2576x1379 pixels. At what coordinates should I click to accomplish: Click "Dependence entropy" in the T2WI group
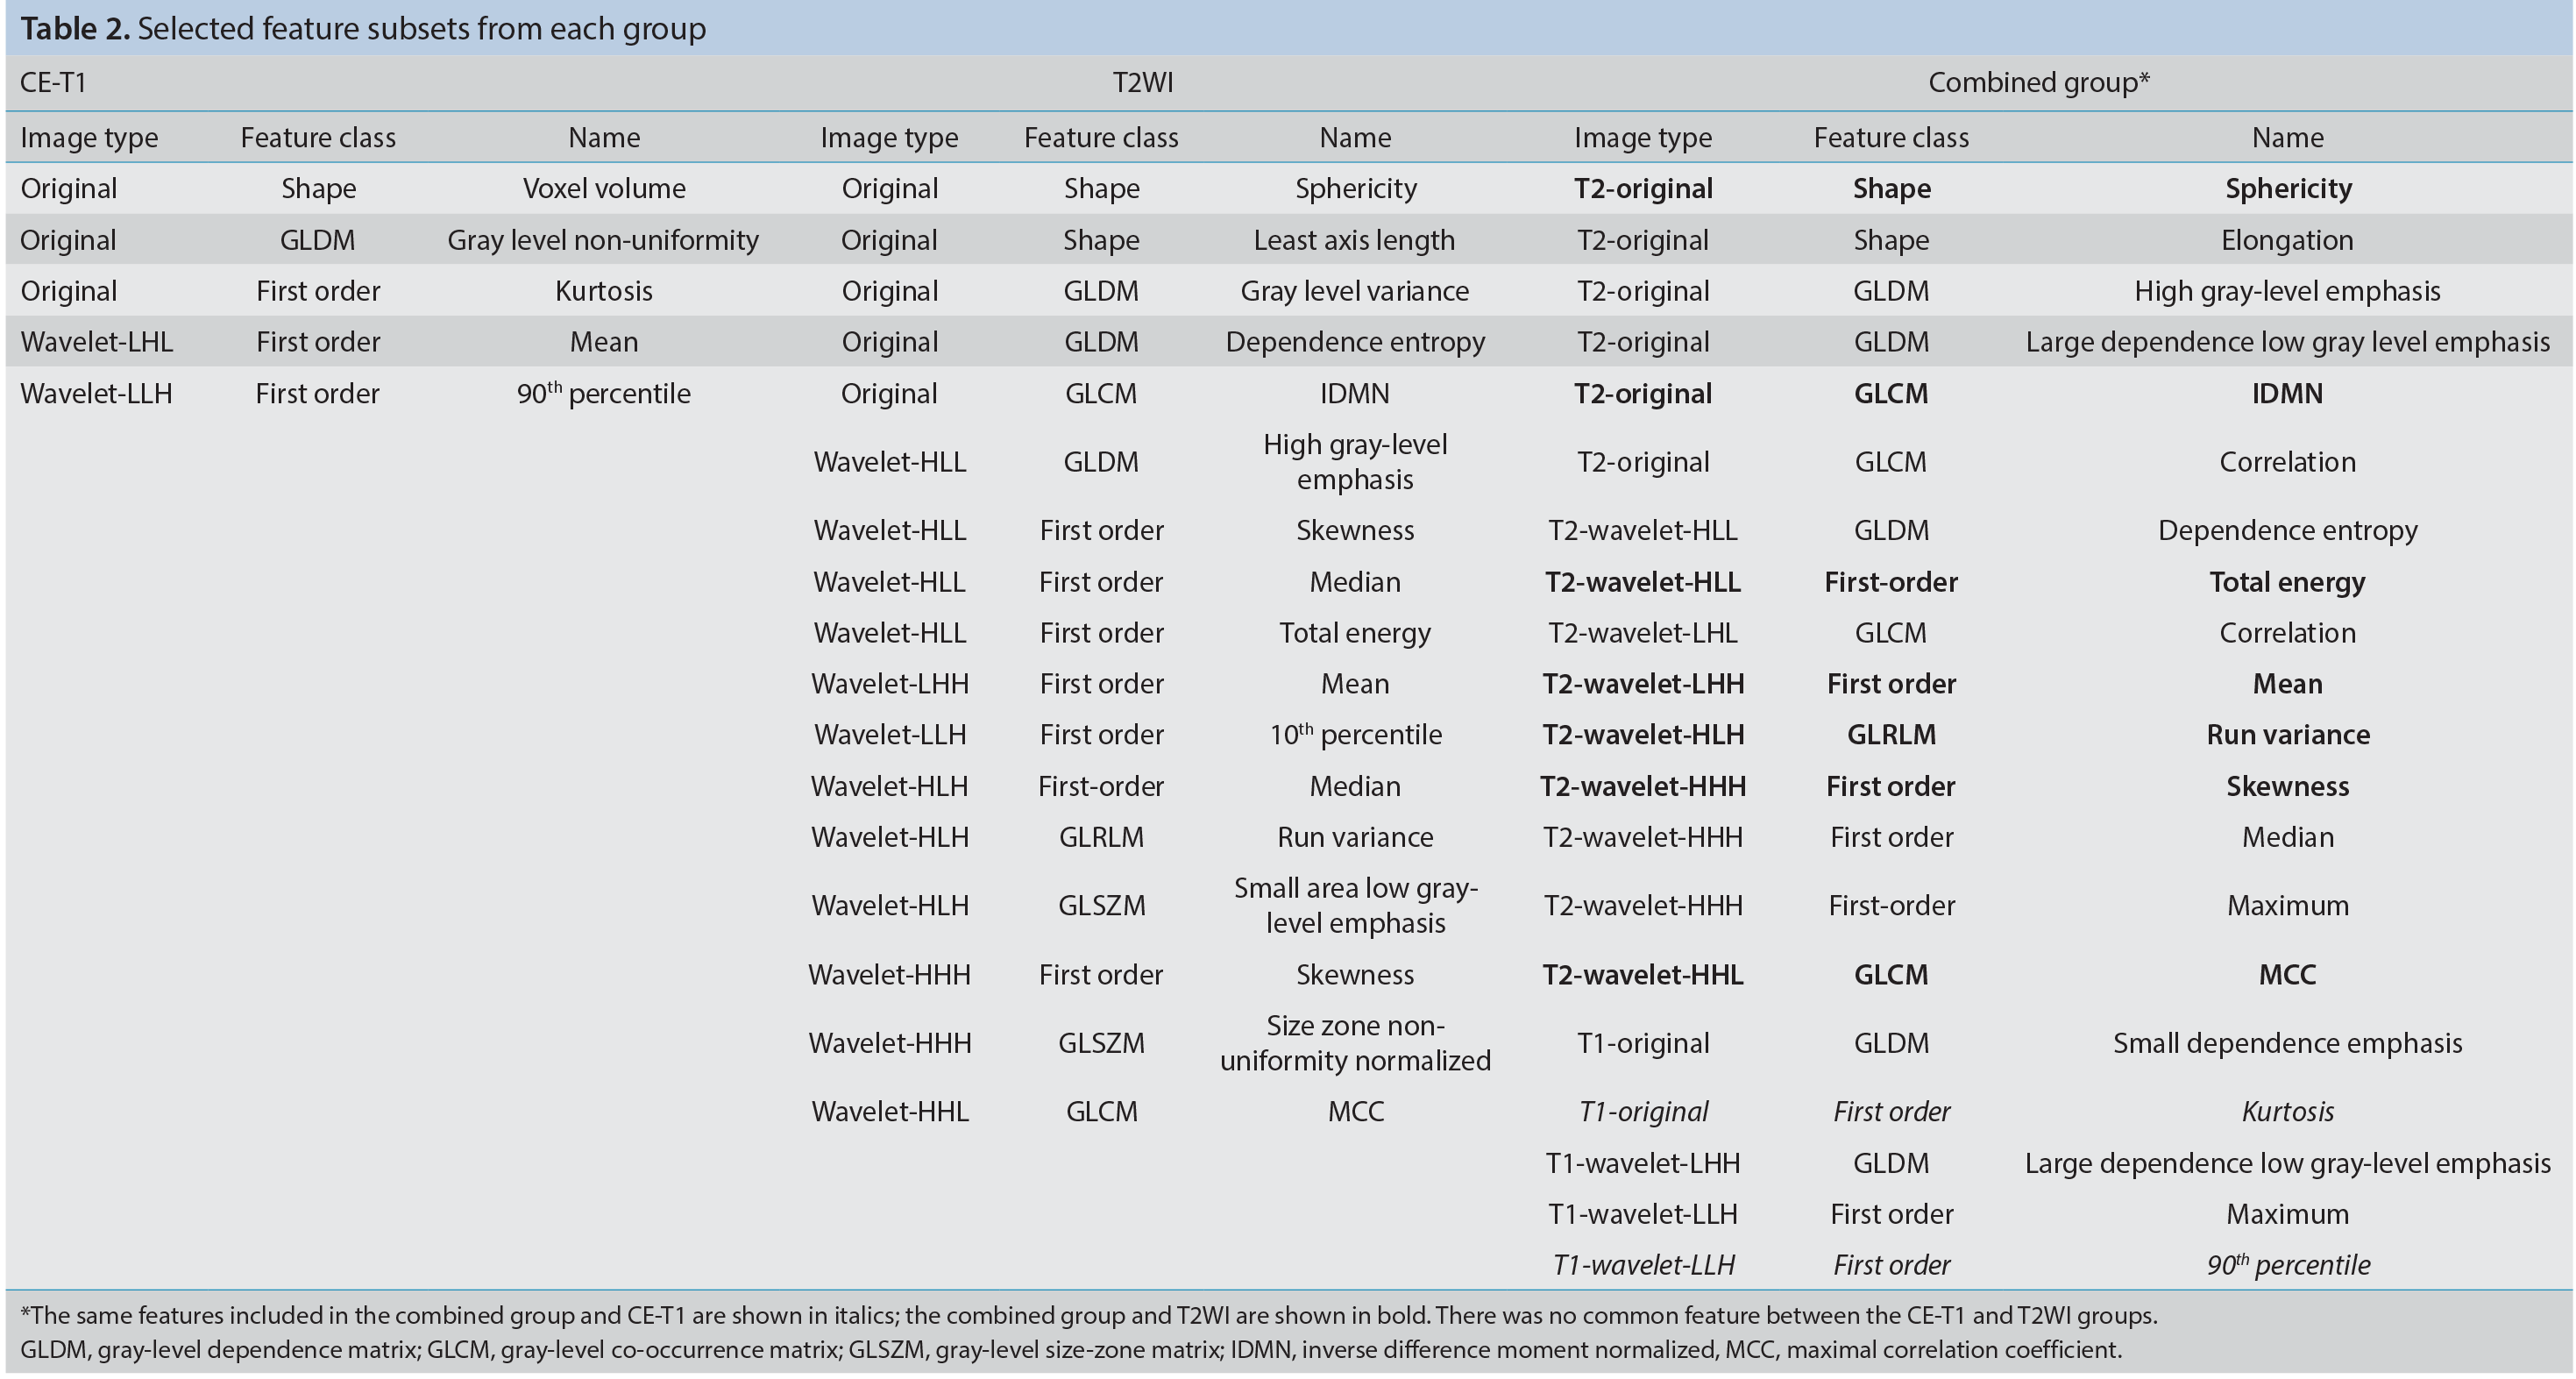pyautogui.click(x=1355, y=342)
